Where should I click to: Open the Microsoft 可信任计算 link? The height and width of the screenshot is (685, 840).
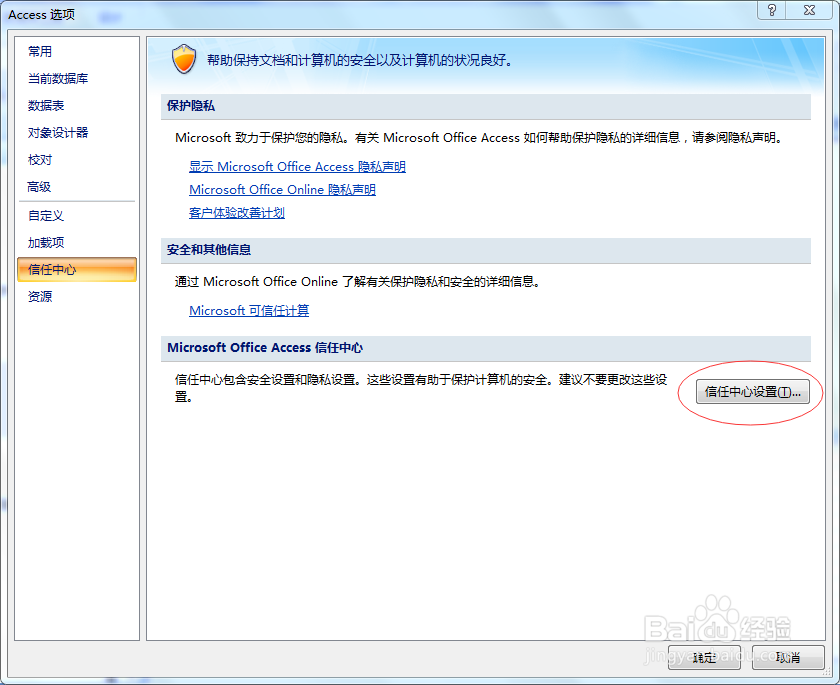pyautogui.click(x=249, y=311)
